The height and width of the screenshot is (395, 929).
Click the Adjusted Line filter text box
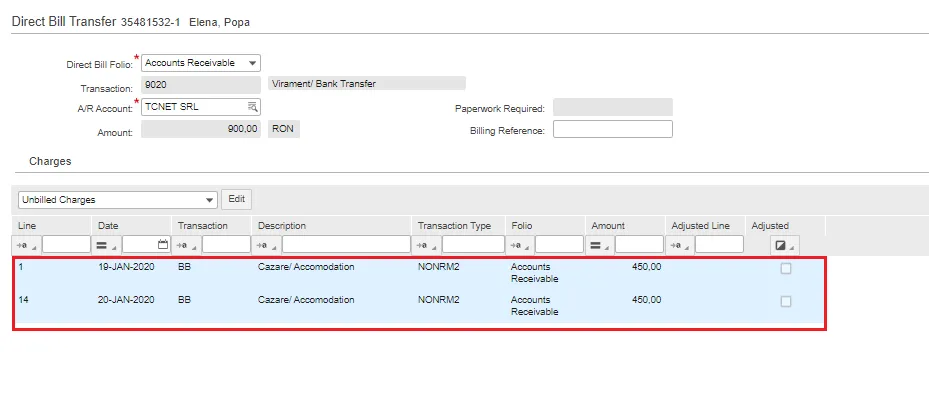click(x=719, y=244)
